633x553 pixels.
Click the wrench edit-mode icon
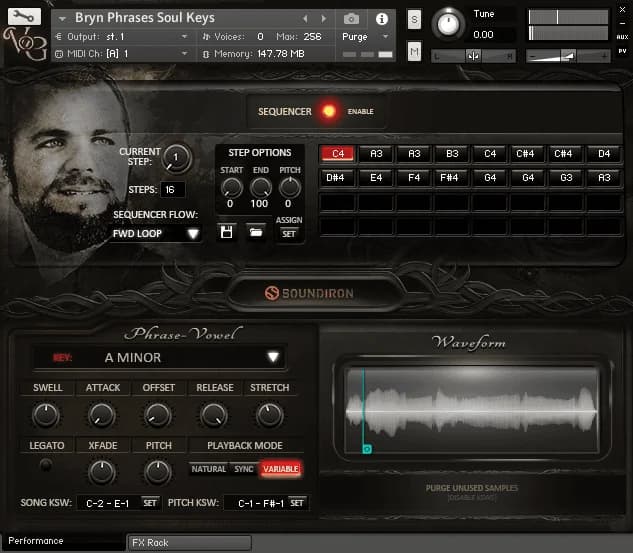tap(24, 16)
